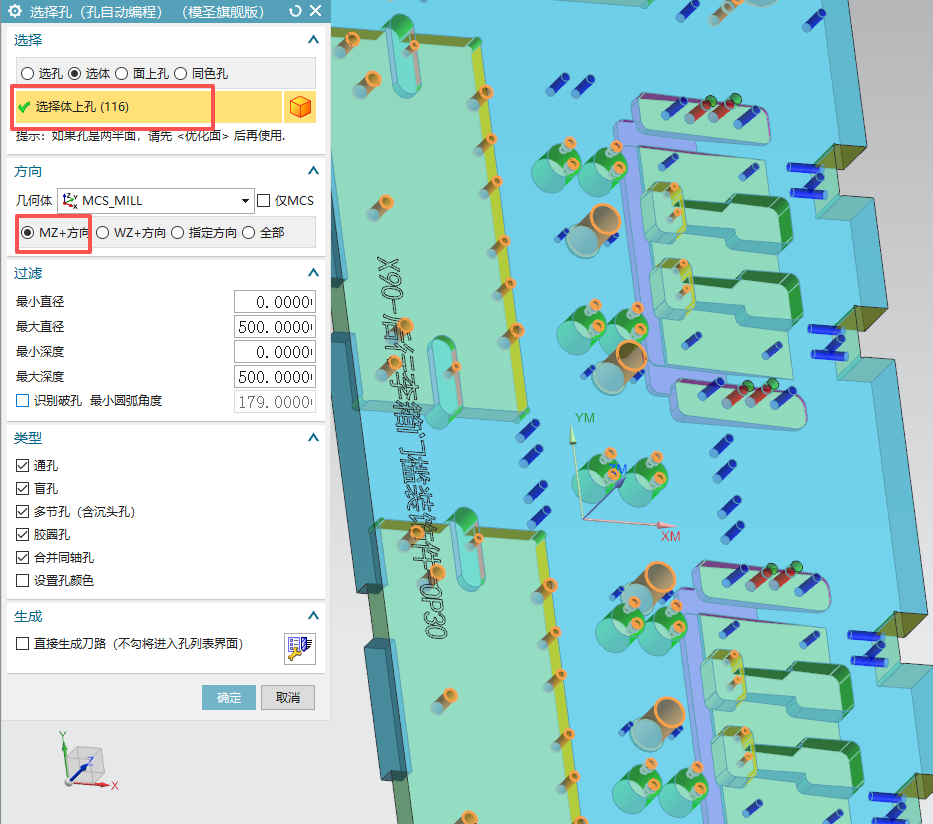Select the 面上孔 radio option
Image resolution: width=933 pixels, height=824 pixels.
[121, 73]
